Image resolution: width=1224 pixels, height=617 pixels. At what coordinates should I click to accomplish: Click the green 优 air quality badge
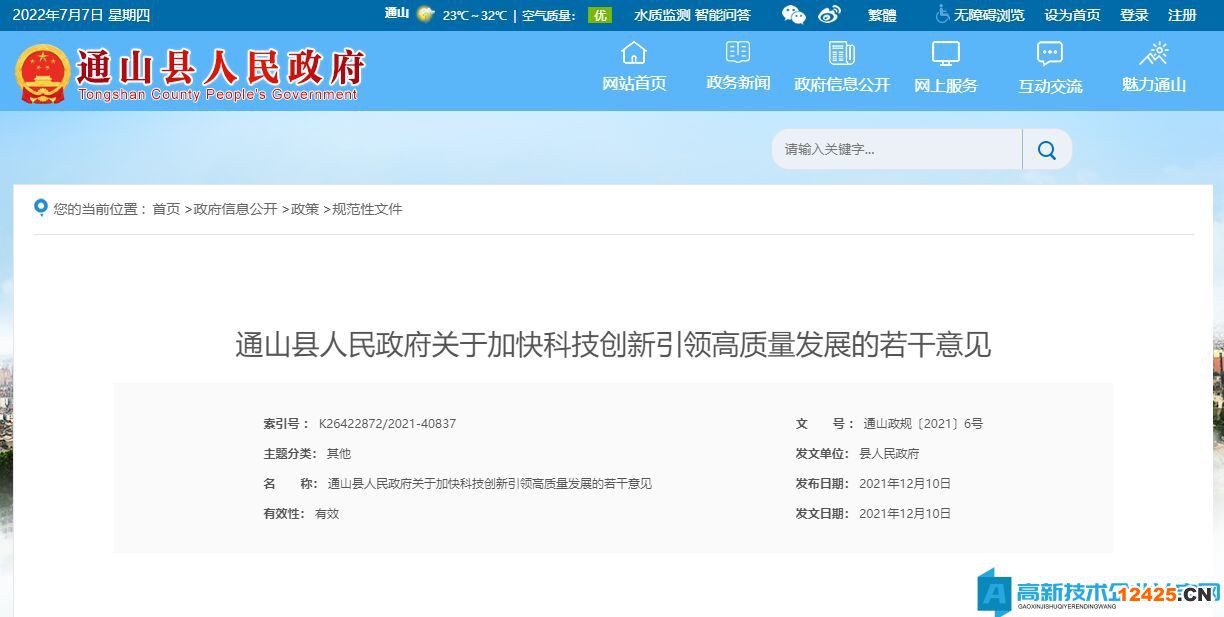(x=599, y=15)
